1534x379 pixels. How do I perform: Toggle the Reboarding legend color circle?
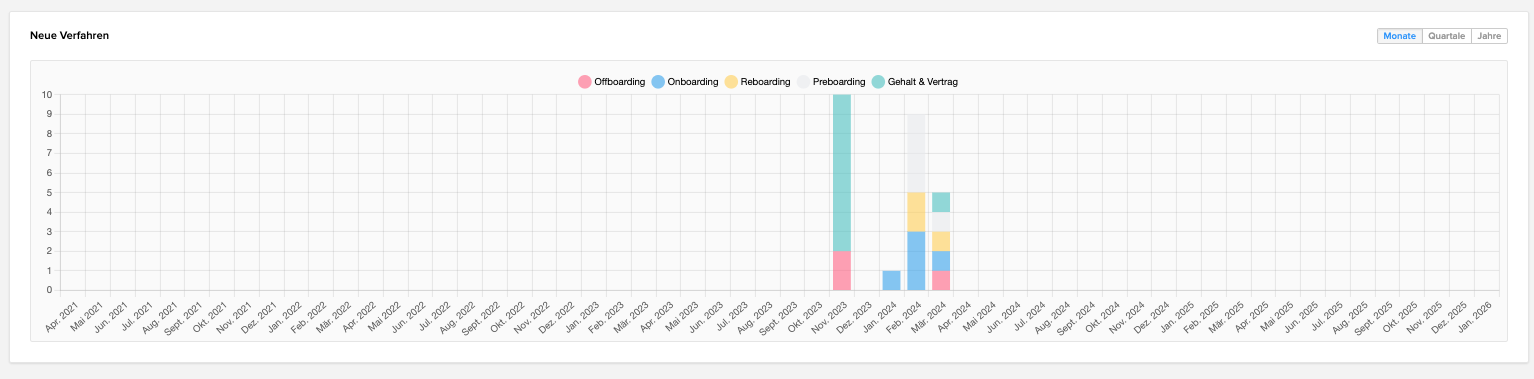pos(731,82)
